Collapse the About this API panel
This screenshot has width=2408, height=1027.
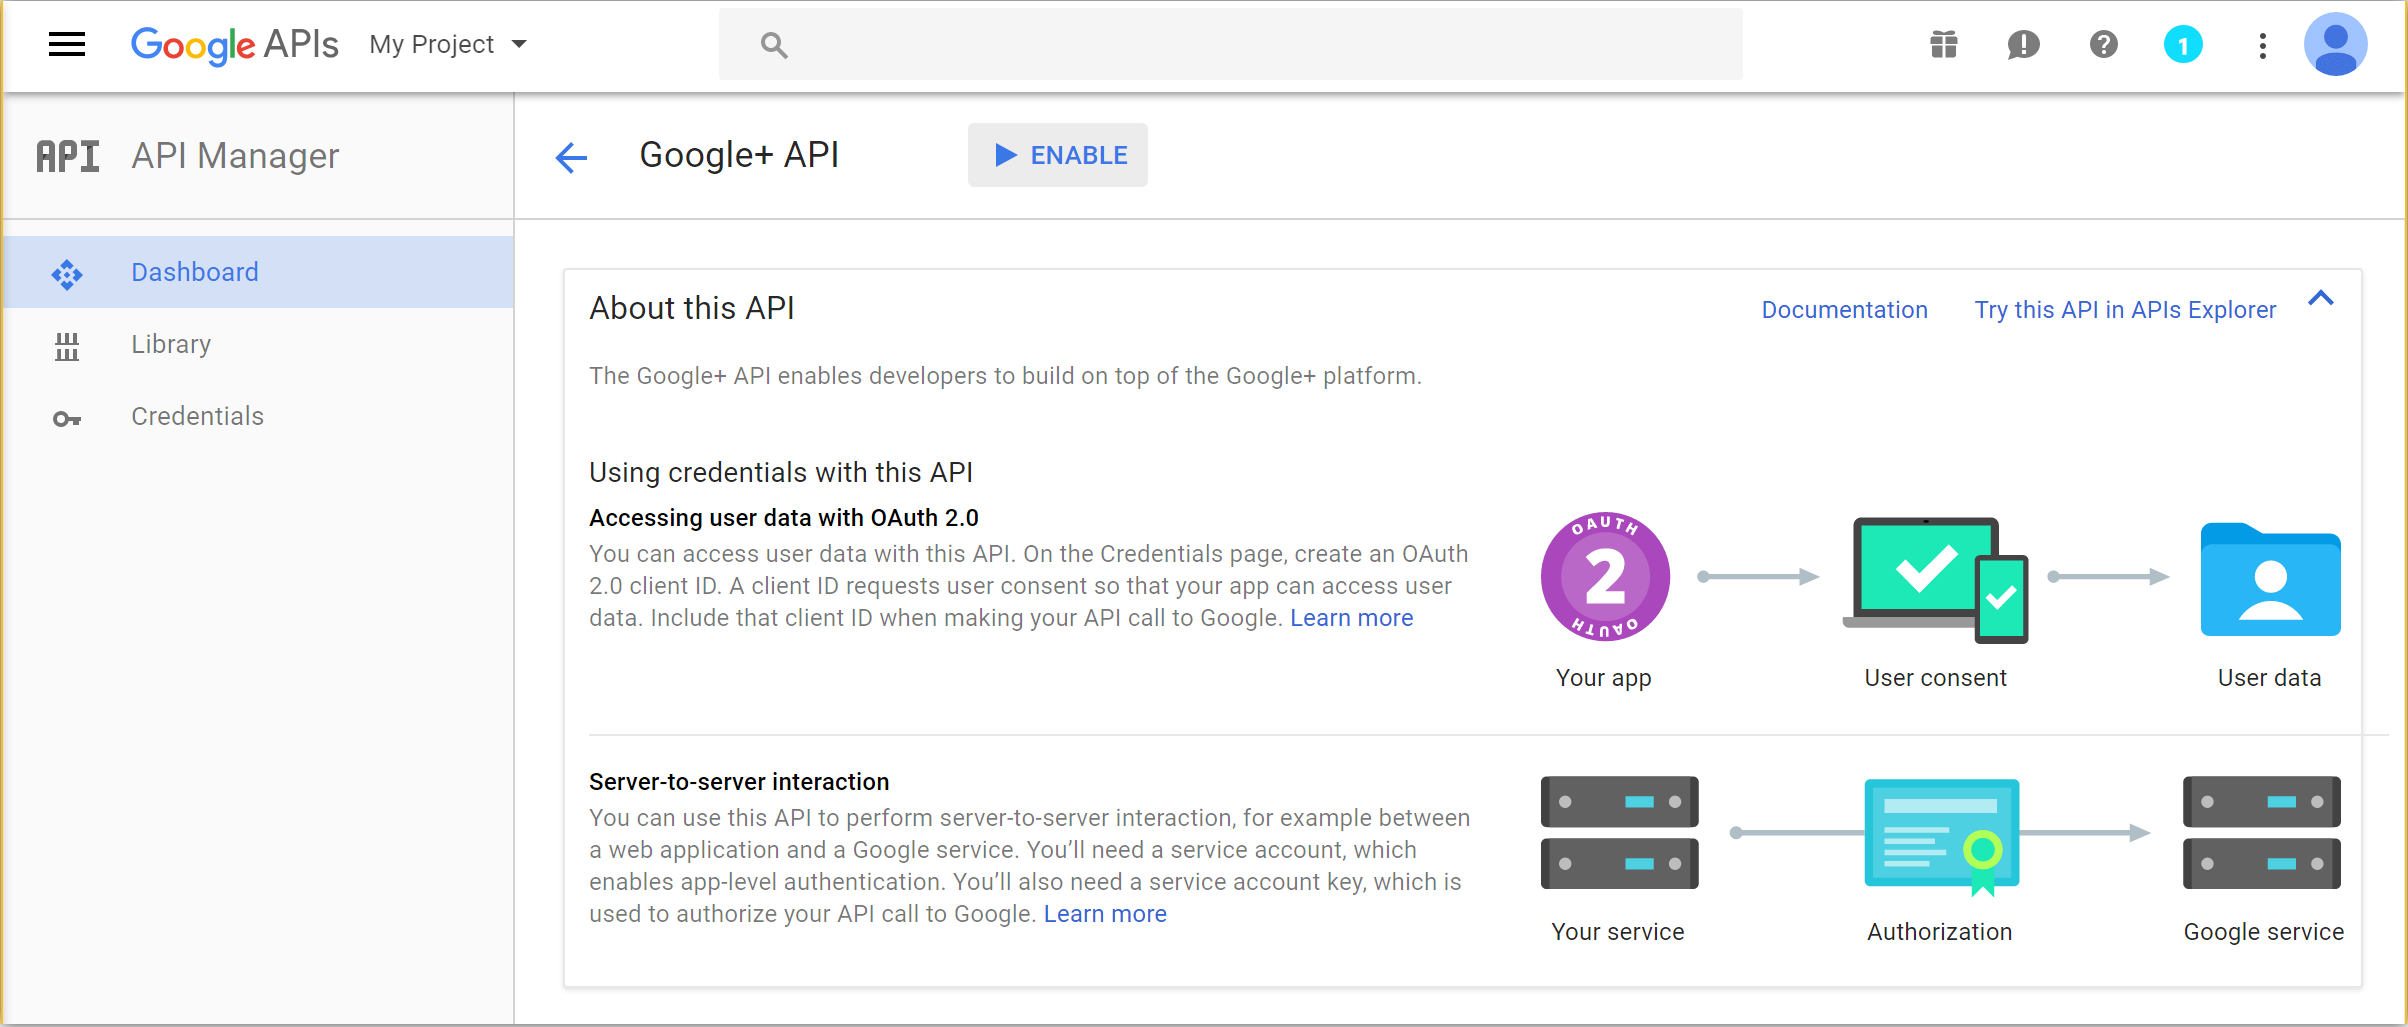(2321, 298)
